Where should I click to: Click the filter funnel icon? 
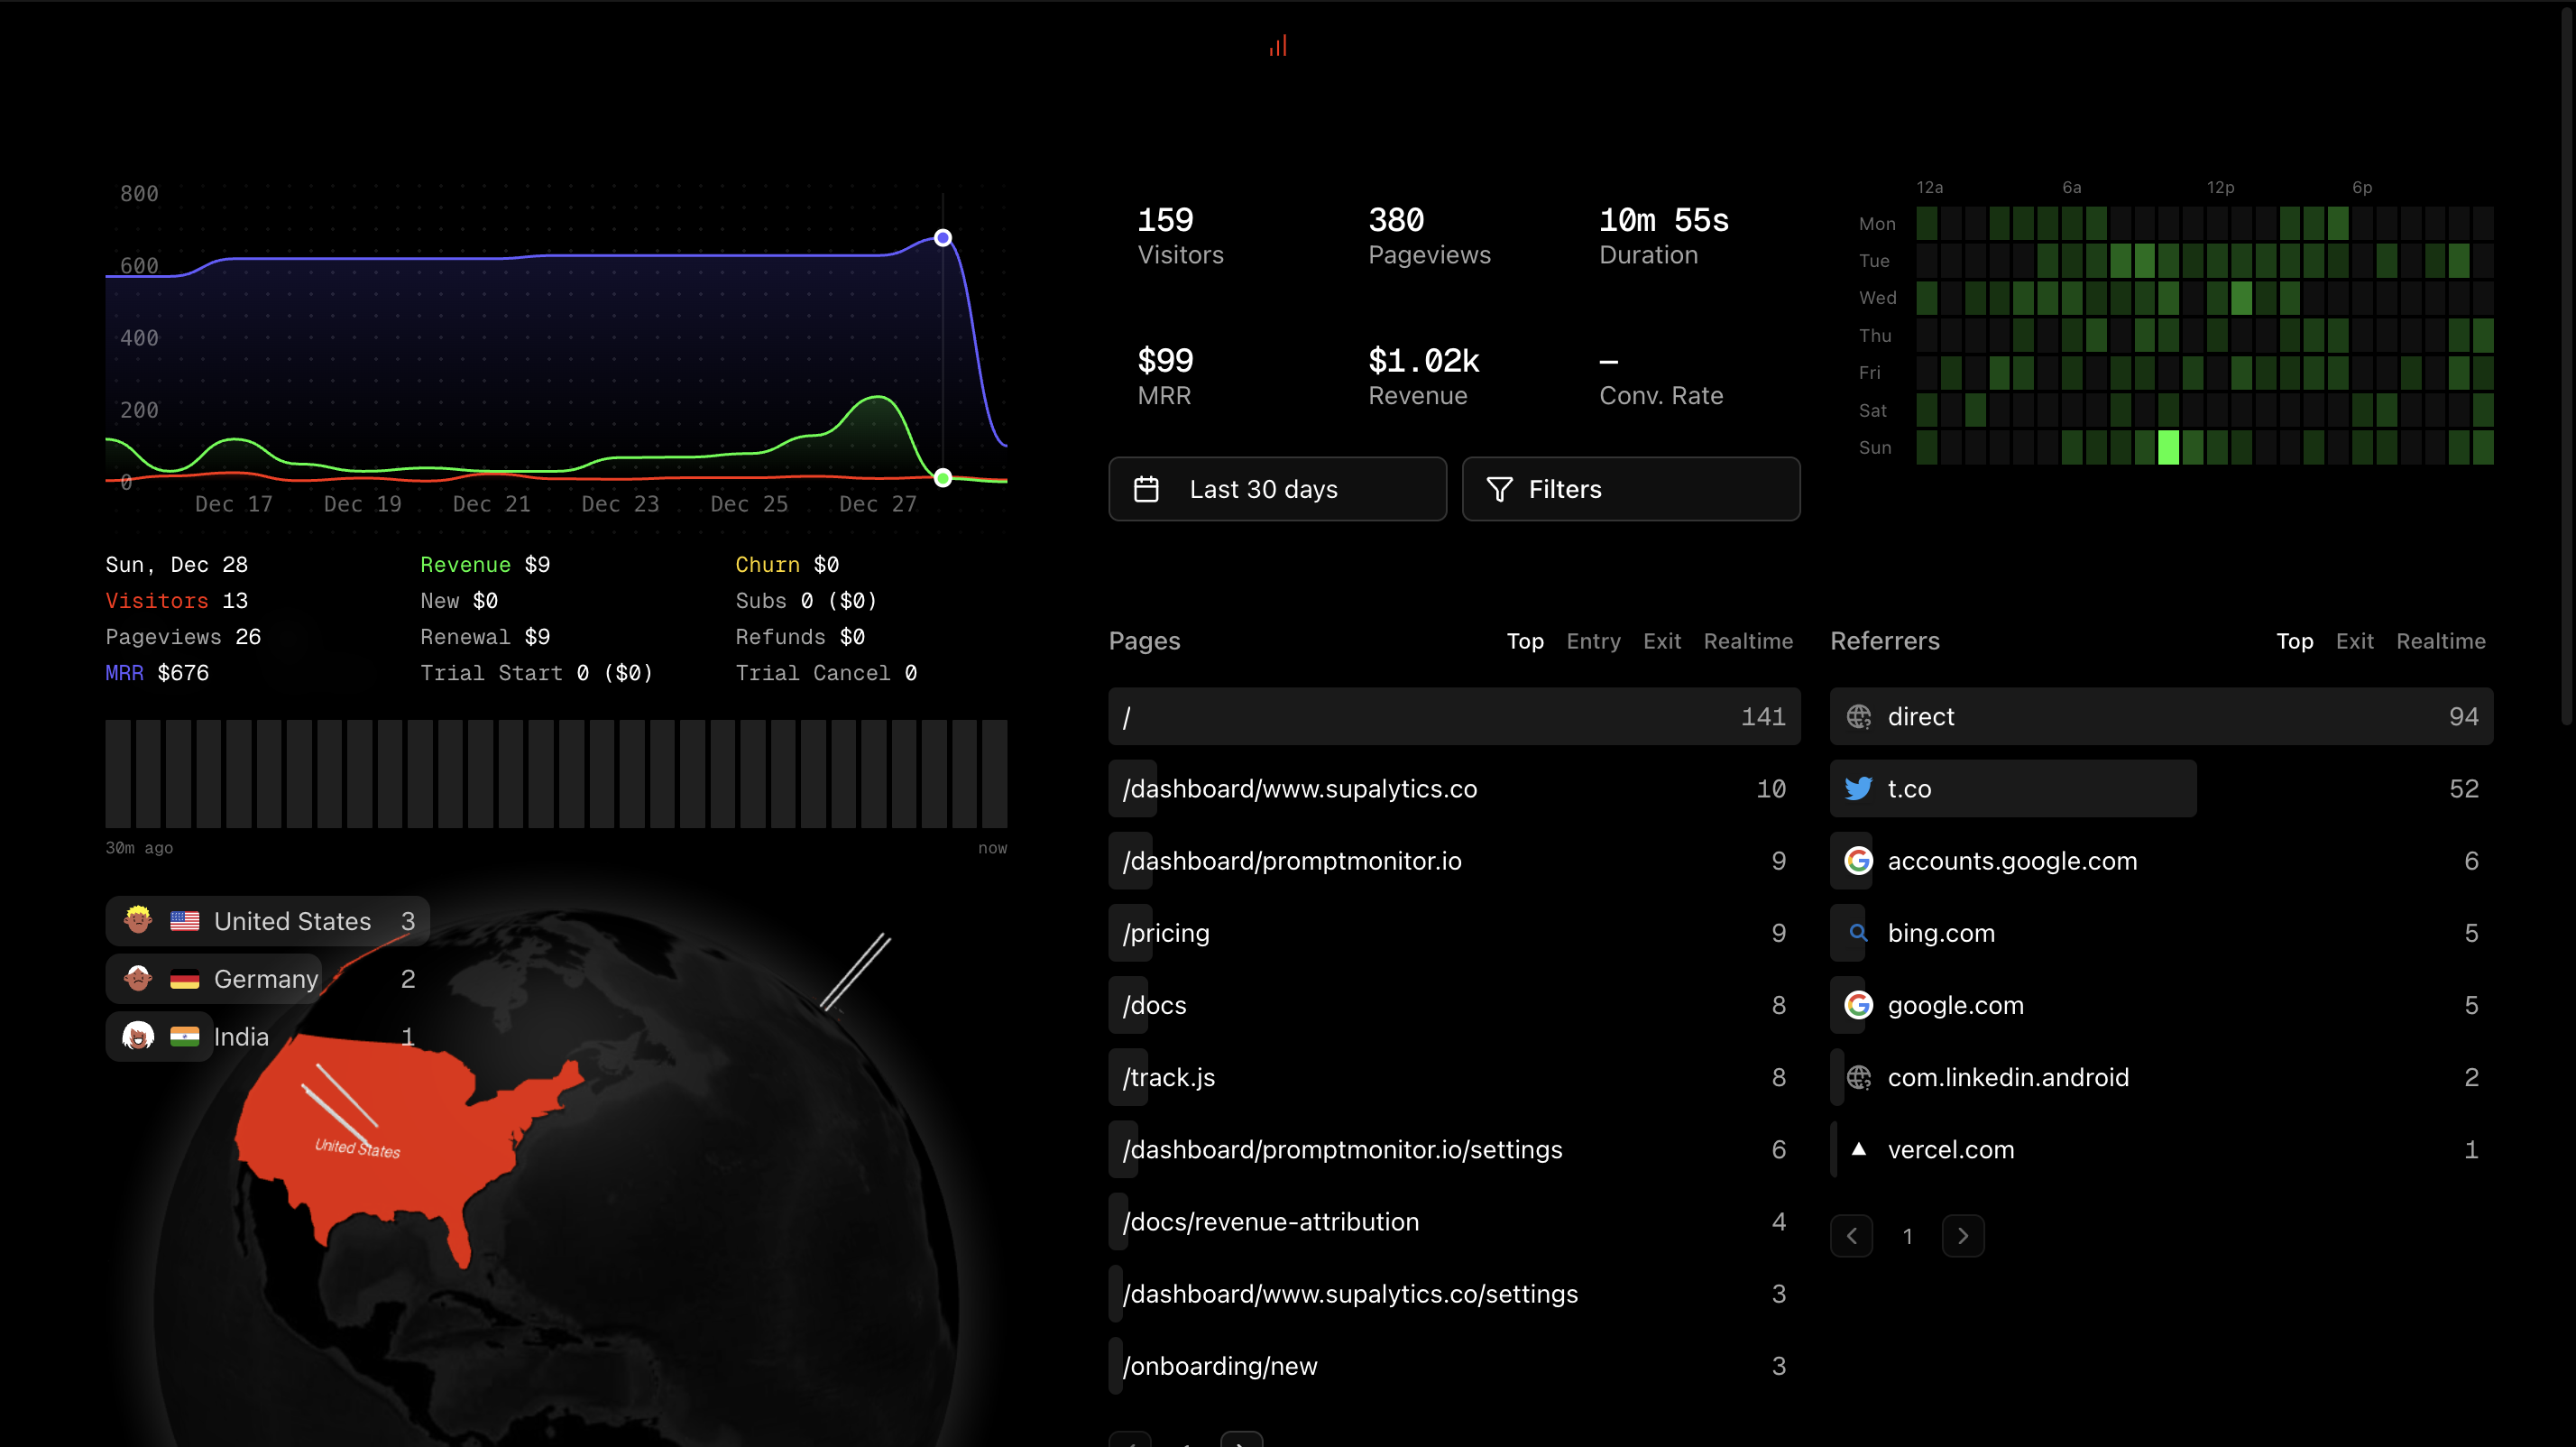pyautogui.click(x=1500, y=489)
